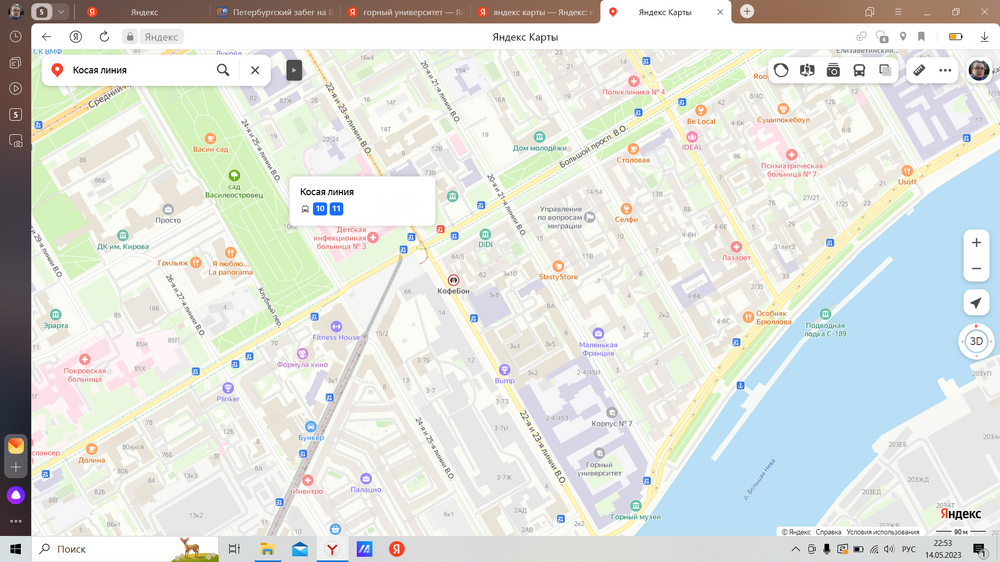Bookmark this page with bookmark icon
This screenshot has width=1000, height=562.
pos(921,37)
